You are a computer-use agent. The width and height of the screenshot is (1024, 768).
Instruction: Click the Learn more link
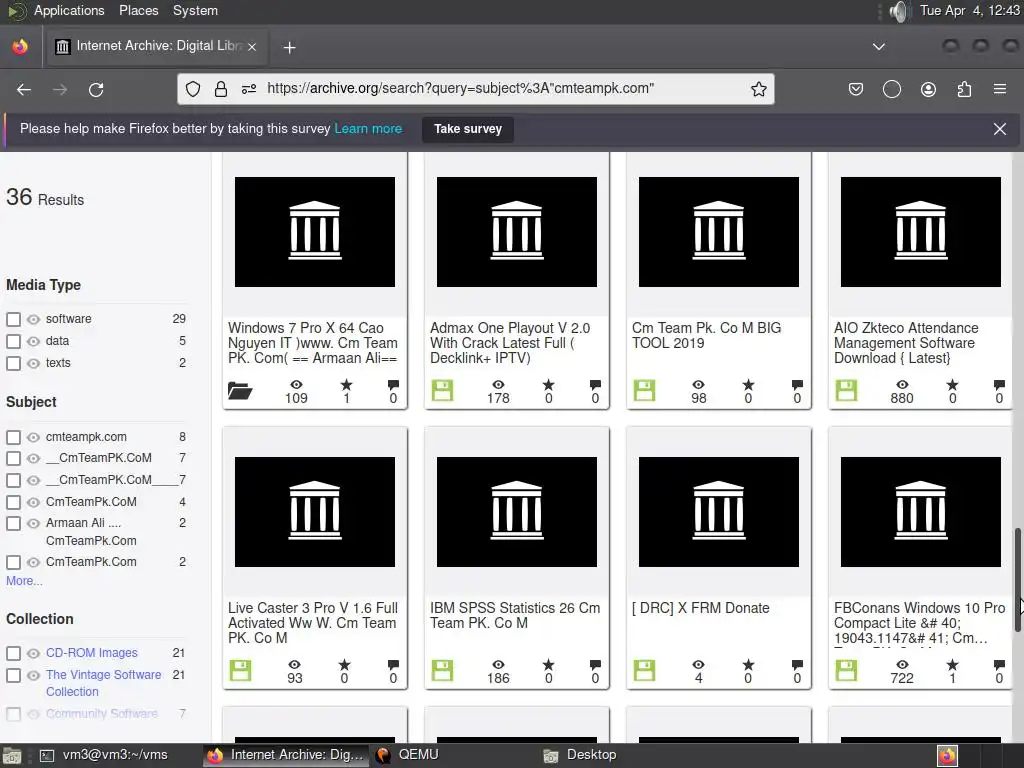point(368,129)
